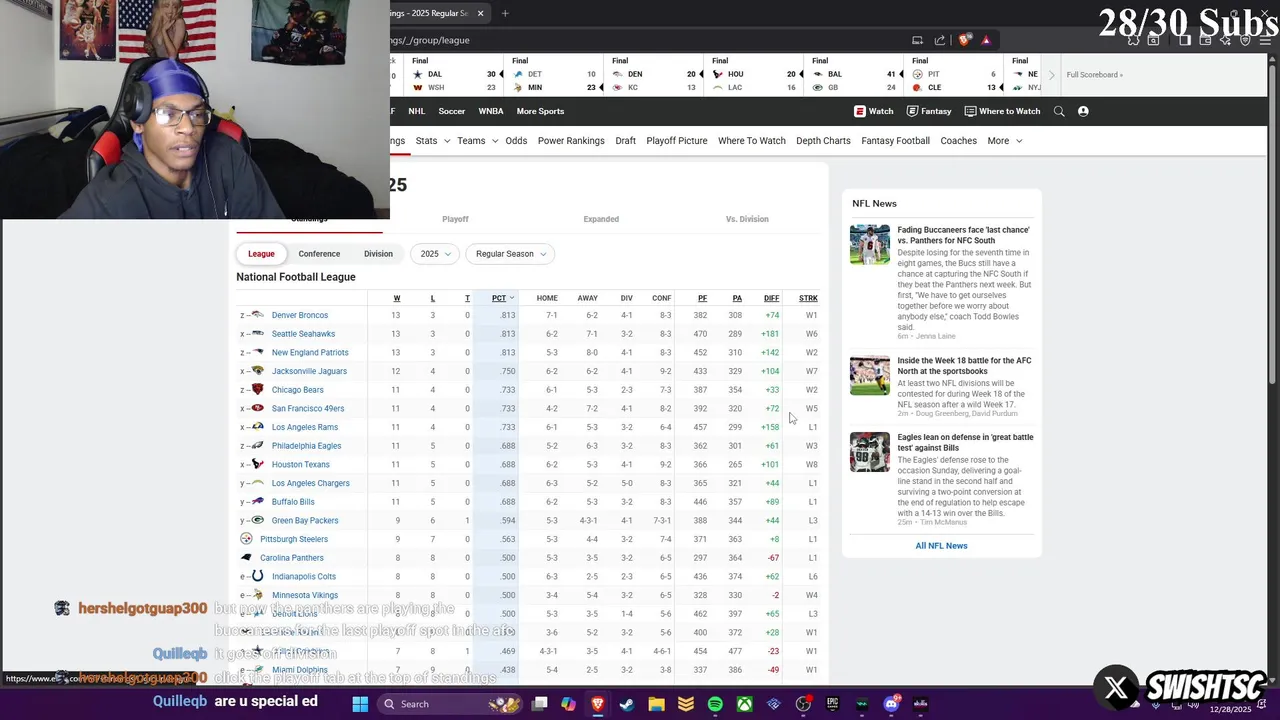Sort standings by STRK column
Viewport: 1280px width, 720px height.
[808, 298]
